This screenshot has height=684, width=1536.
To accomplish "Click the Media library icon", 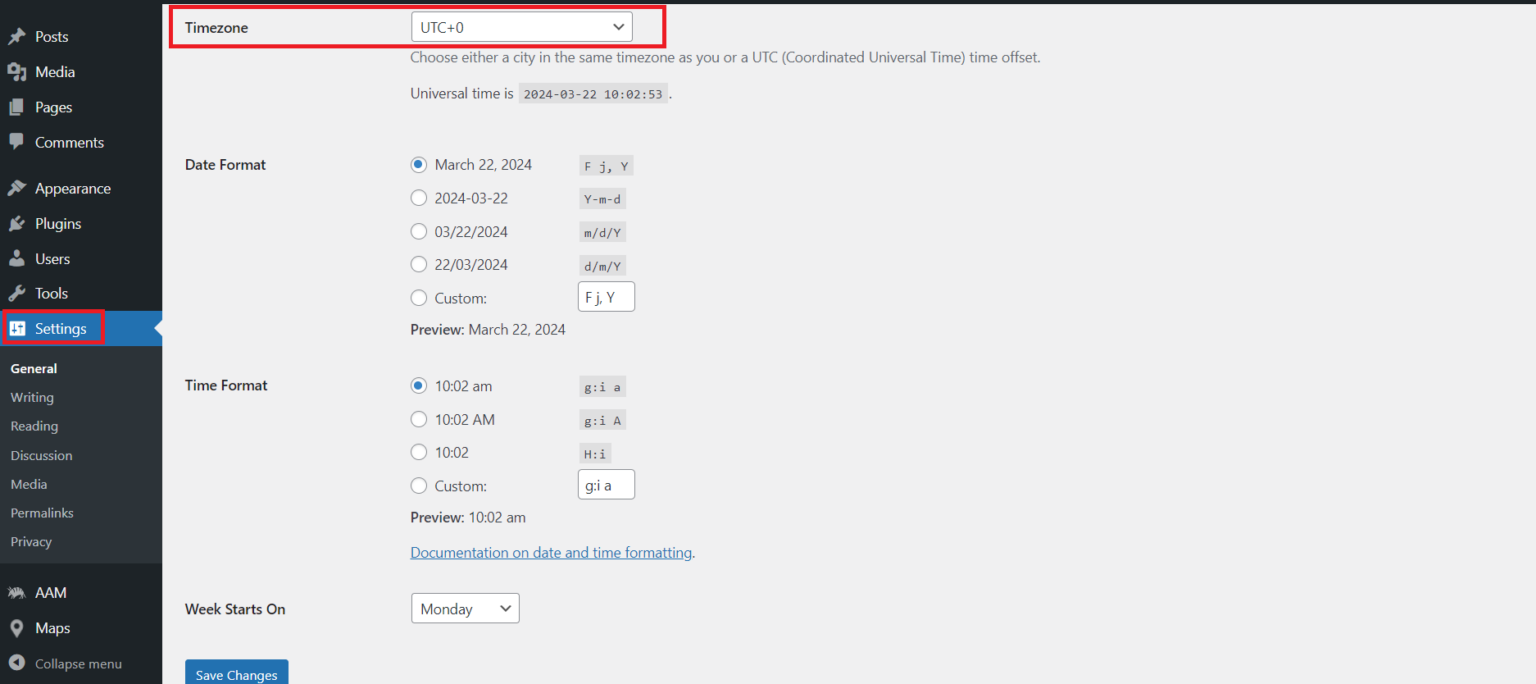I will 17,71.
